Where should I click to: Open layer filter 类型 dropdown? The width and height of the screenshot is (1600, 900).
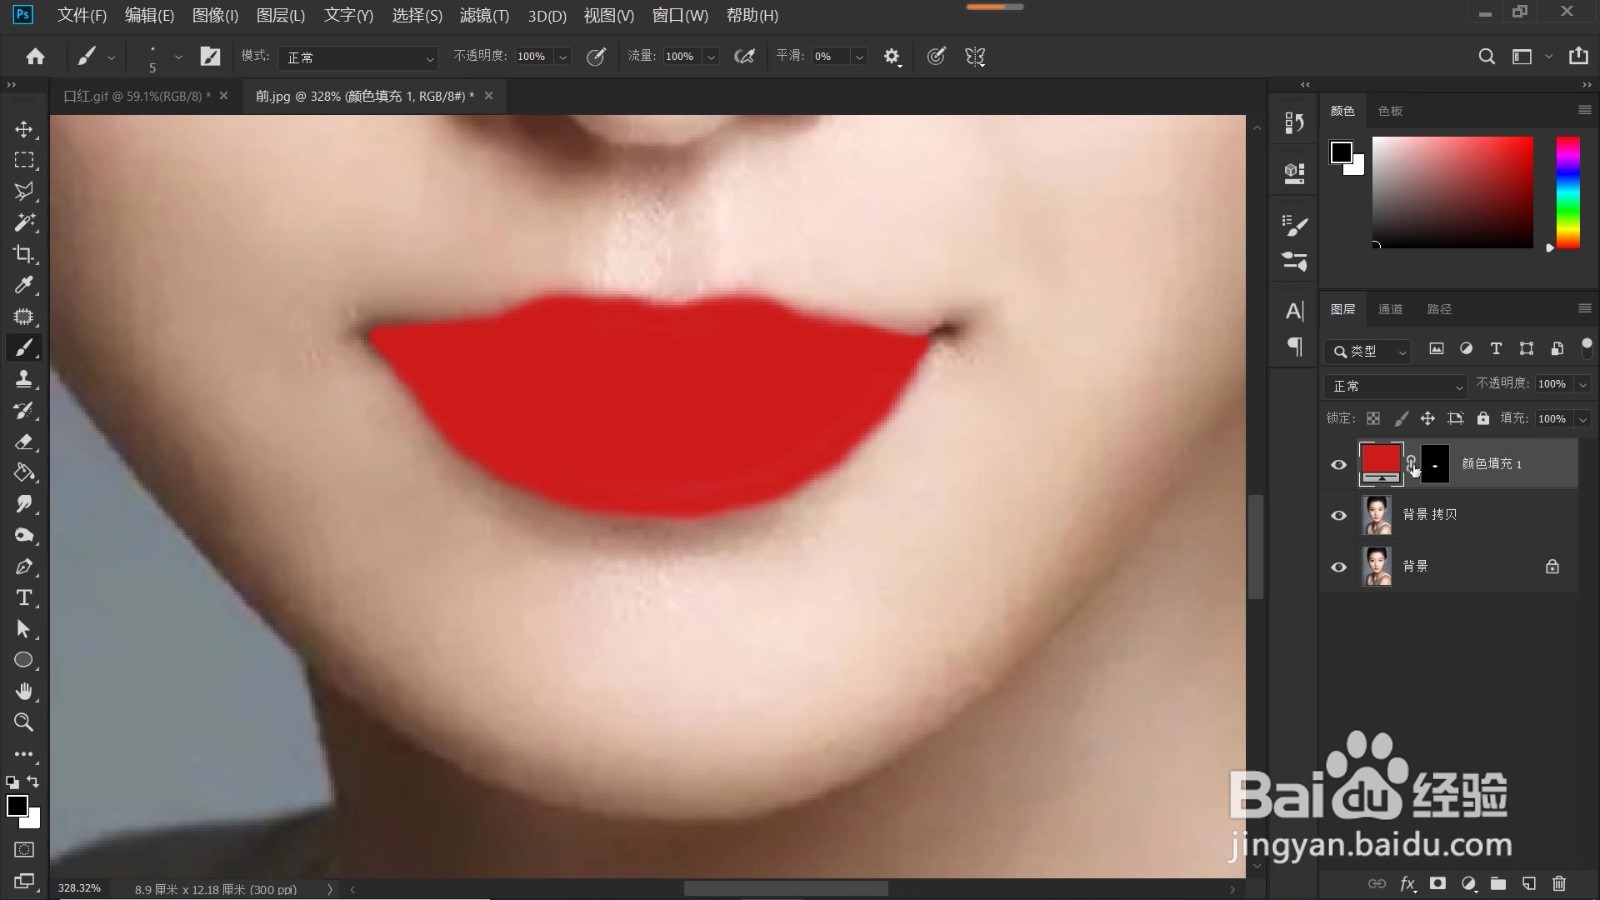[x=1368, y=351]
